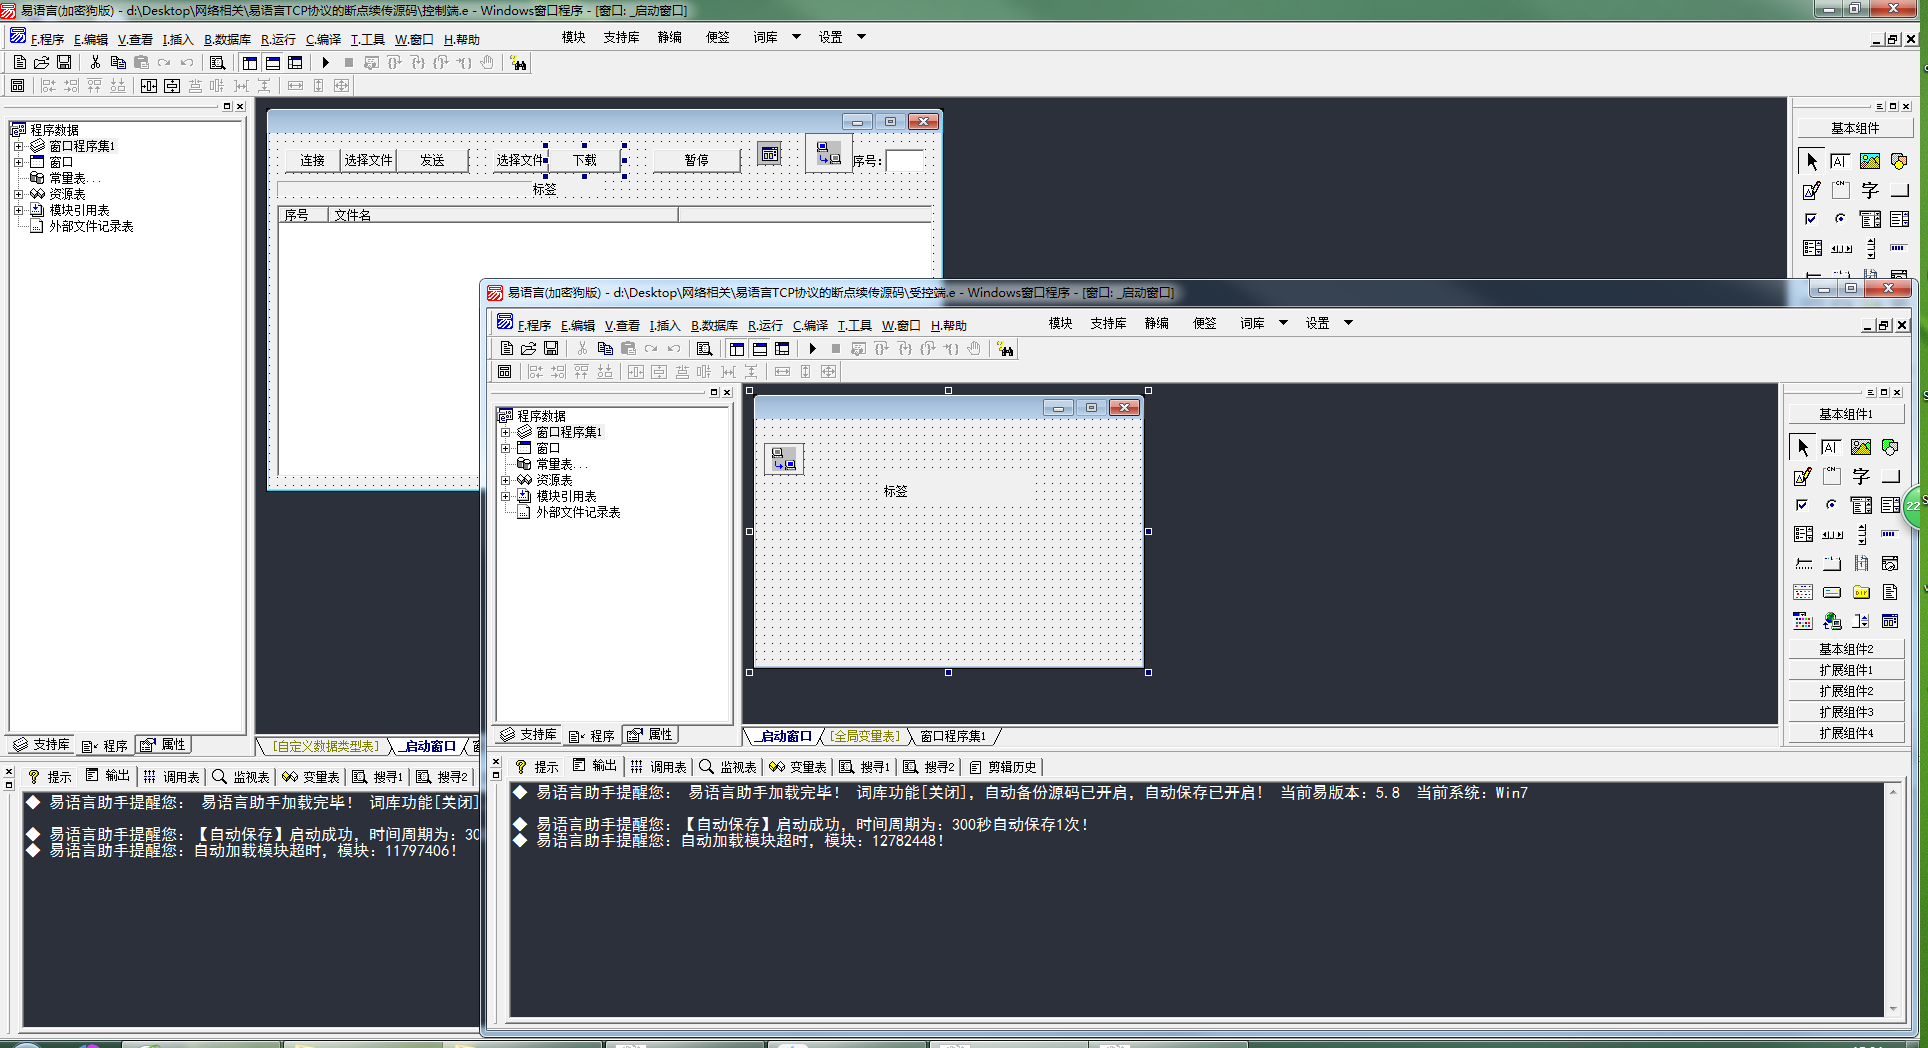Click Copy icon in front window toolbar
Viewport: 1928px width, 1048px height.
click(605, 349)
